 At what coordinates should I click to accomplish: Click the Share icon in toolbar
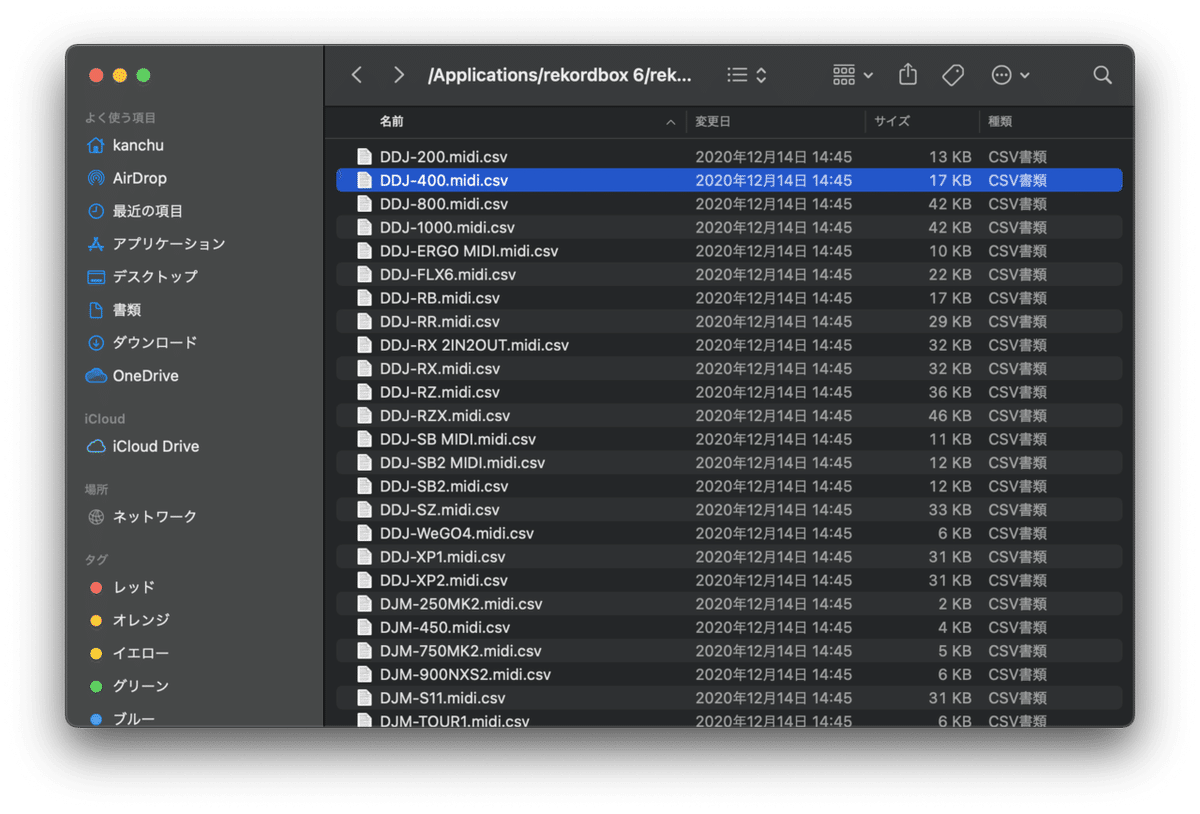pyautogui.click(x=908, y=74)
